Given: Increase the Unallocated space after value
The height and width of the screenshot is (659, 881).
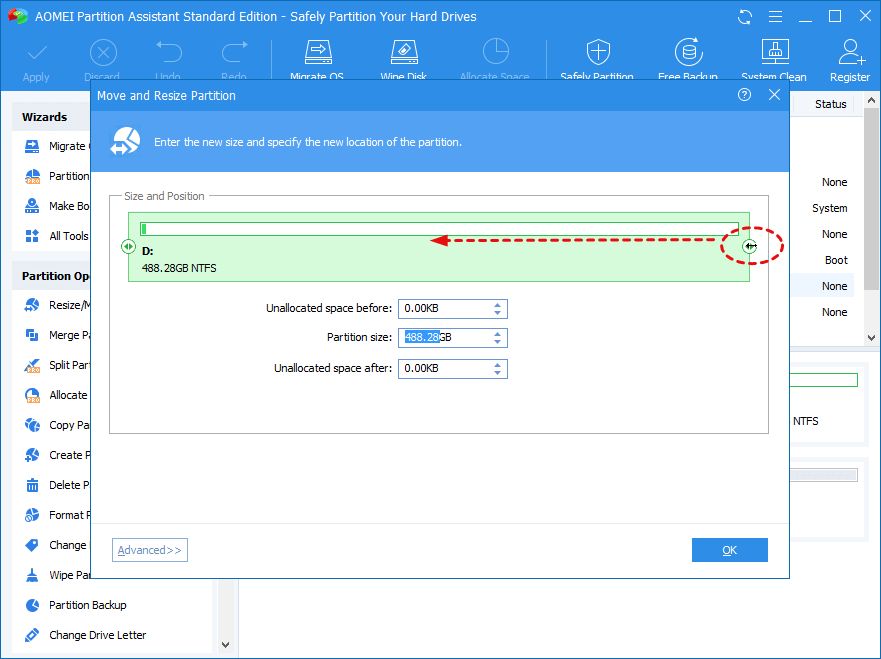Looking at the screenshot, I should 498,364.
